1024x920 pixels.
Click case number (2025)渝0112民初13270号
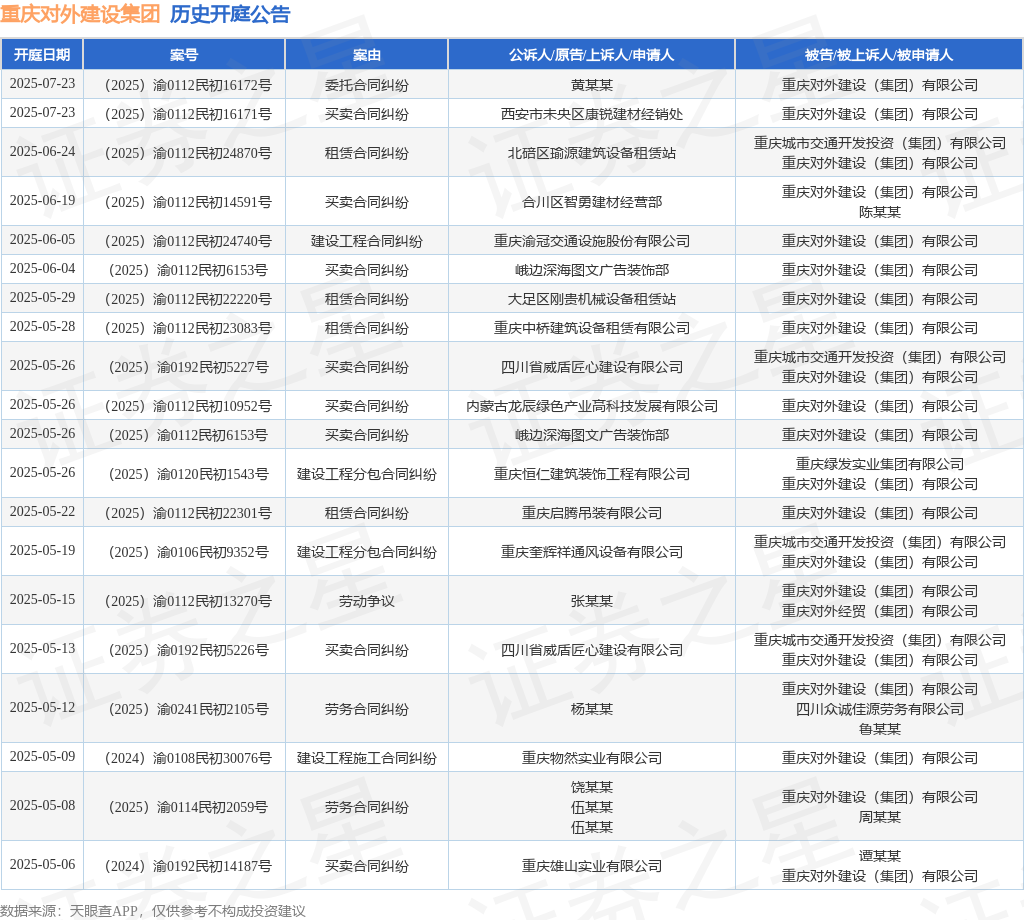(188, 601)
